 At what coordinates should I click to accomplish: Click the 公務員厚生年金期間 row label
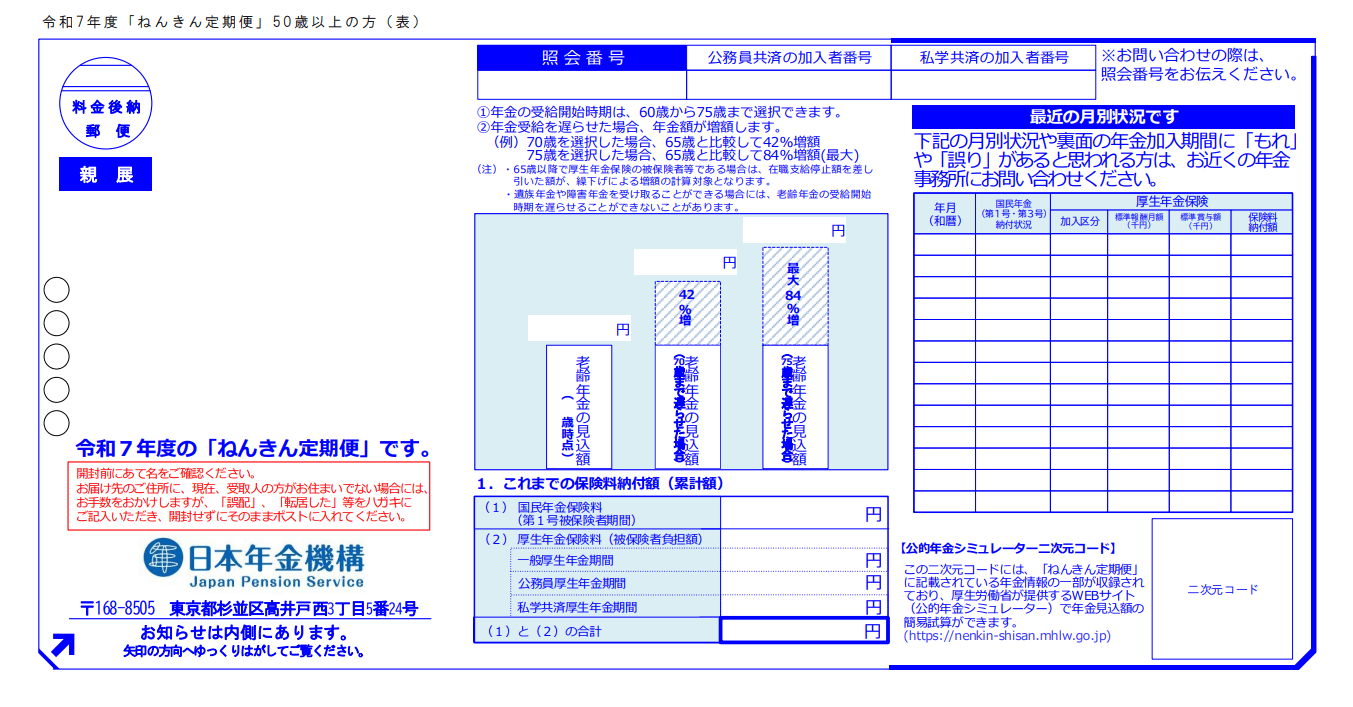coord(615,583)
